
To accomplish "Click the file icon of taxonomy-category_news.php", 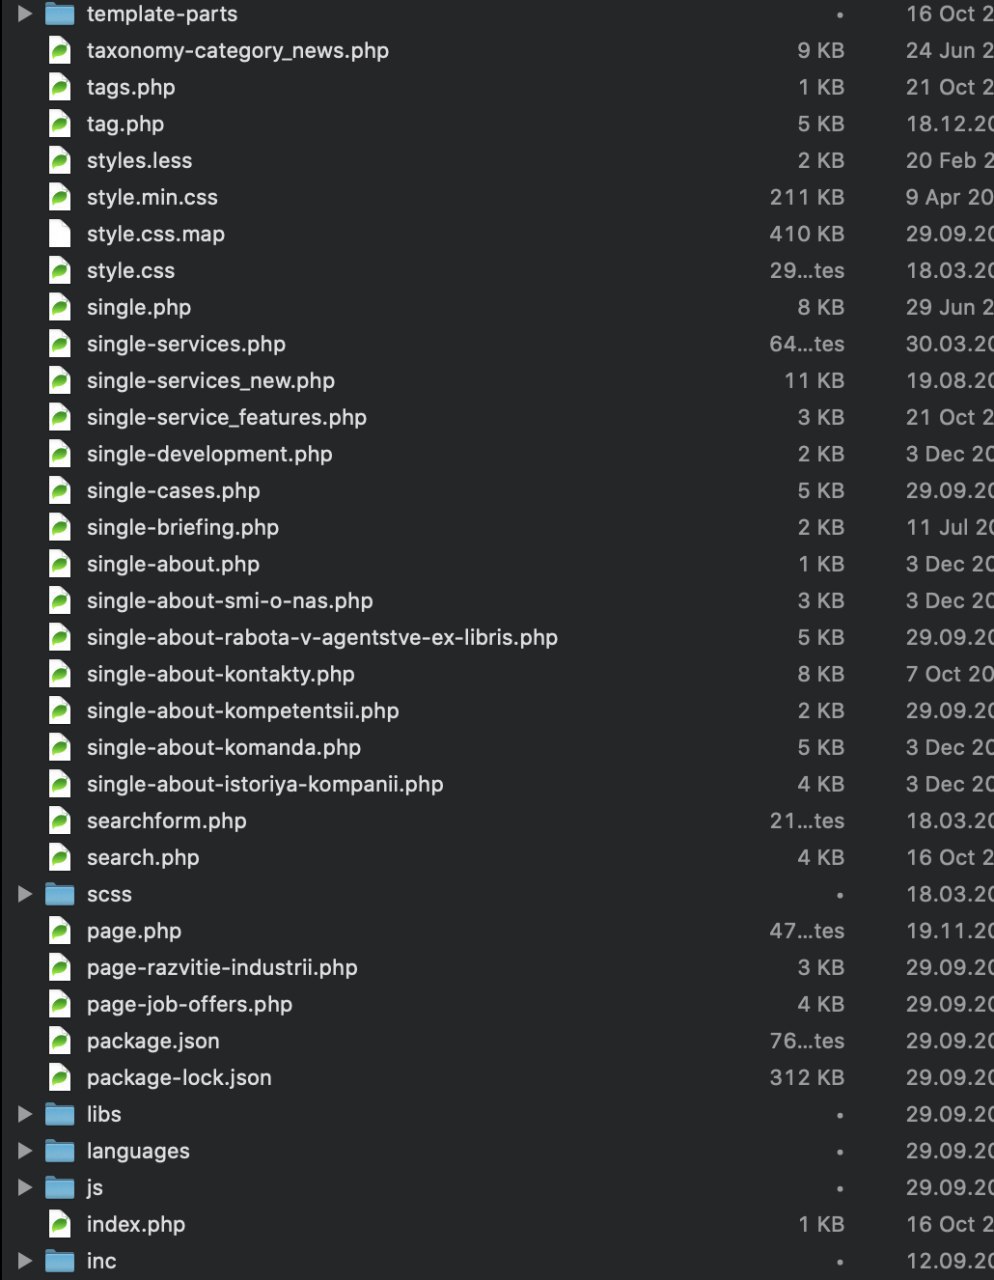I will click(x=60, y=51).
